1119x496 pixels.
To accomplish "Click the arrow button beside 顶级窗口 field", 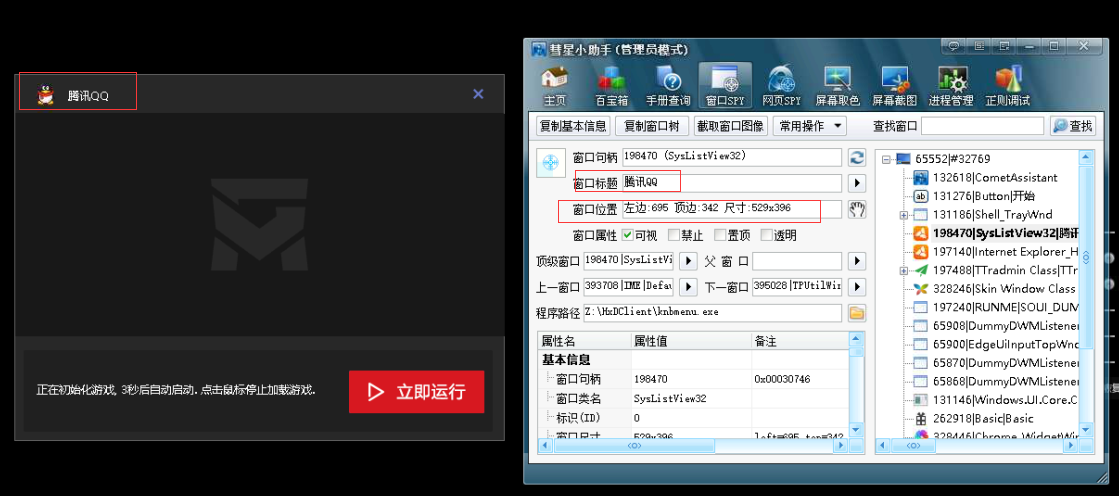I will tap(687, 261).
